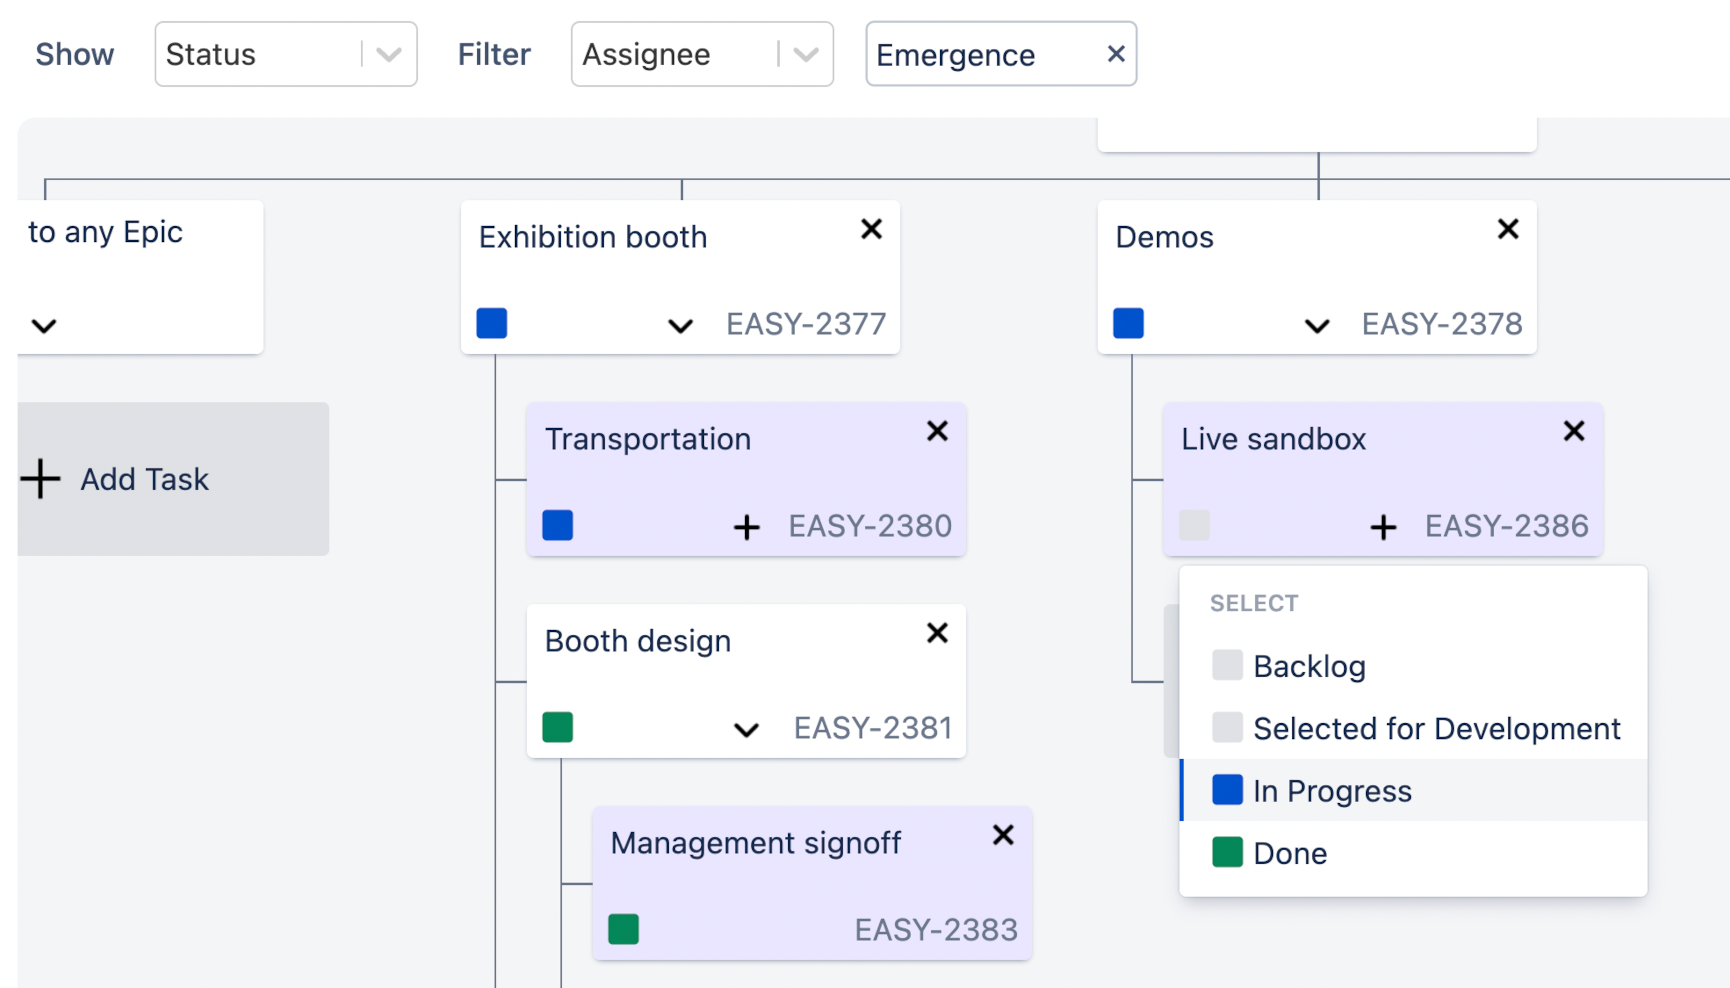Click the Booth design green status swatch

(558, 727)
